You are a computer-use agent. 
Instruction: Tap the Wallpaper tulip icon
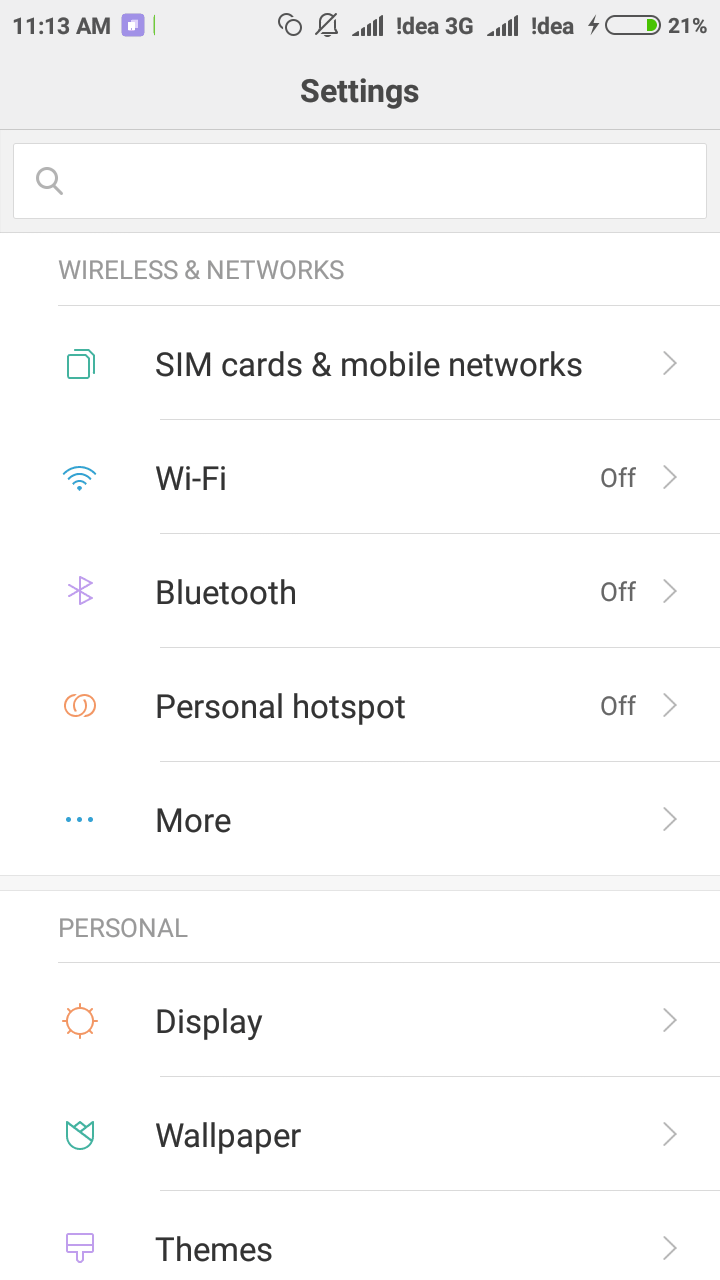click(79, 1135)
